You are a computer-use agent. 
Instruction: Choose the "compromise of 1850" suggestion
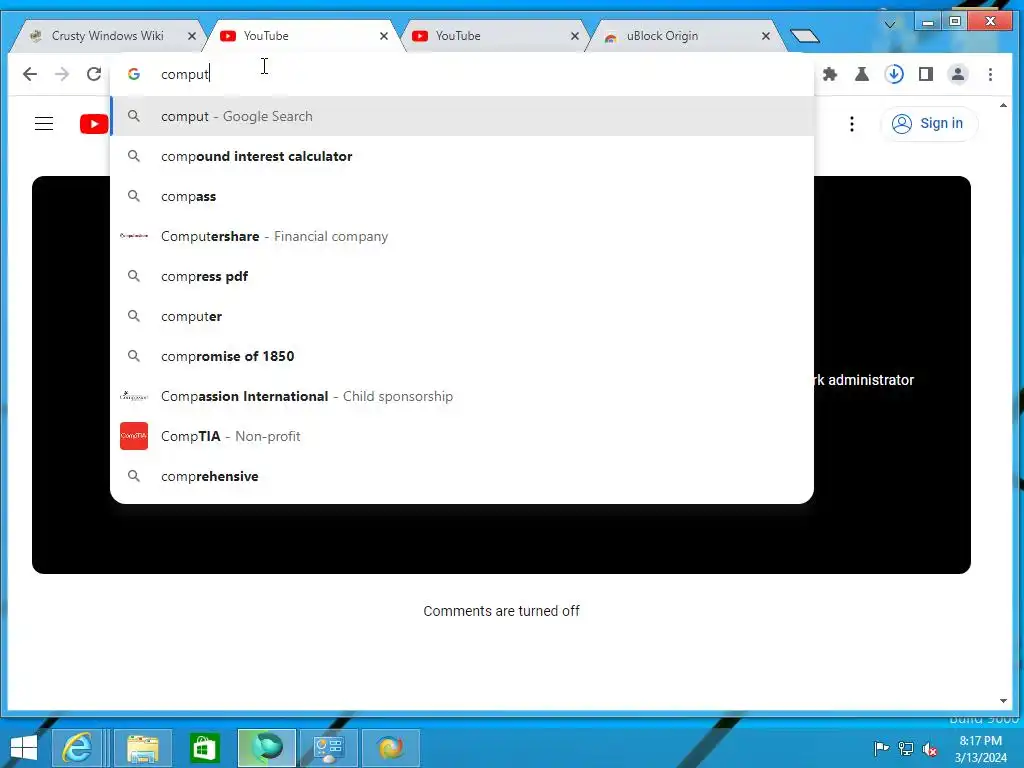462,356
